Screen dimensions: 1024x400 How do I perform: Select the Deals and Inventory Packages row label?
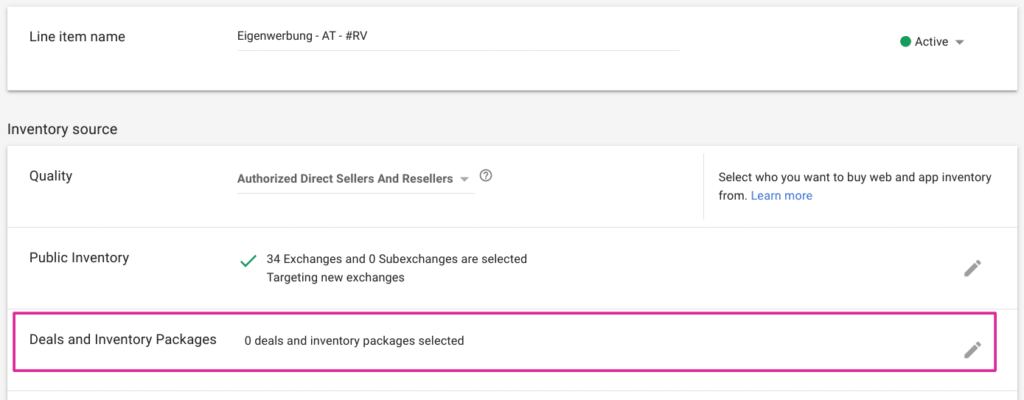pyautogui.click(x=123, y=340)
